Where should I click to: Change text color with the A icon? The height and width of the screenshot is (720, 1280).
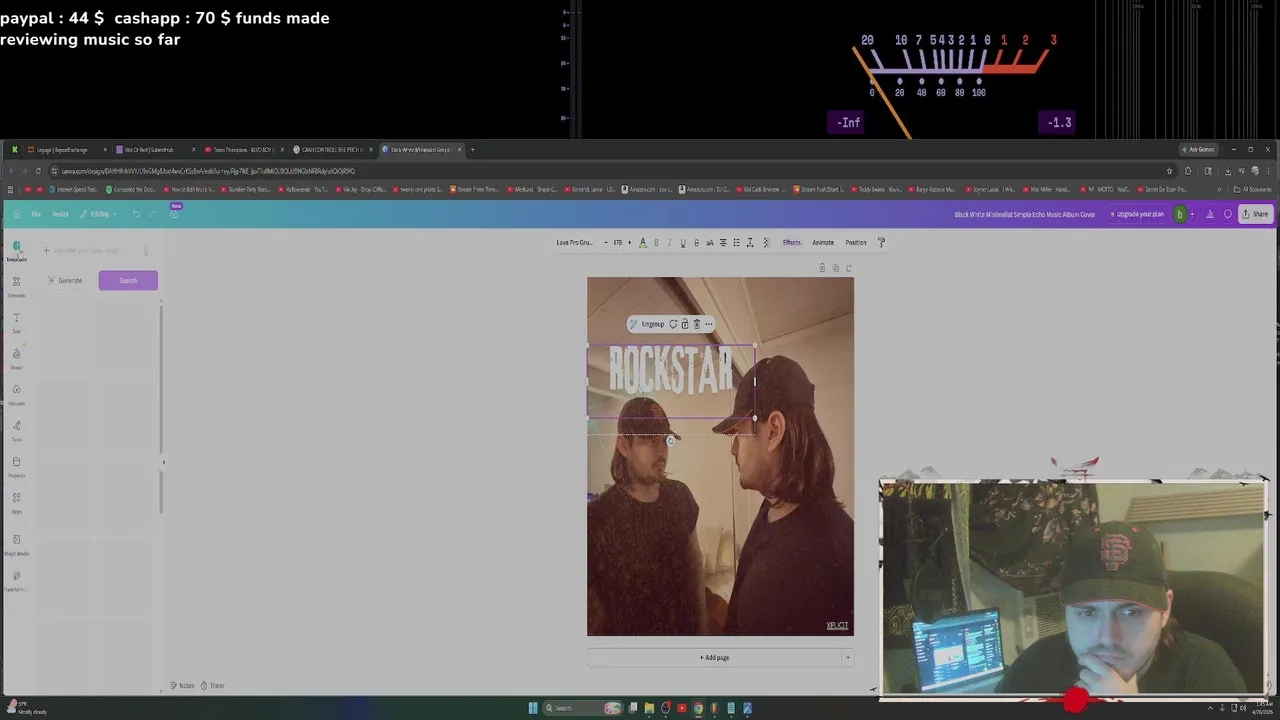tap(642, 242)
